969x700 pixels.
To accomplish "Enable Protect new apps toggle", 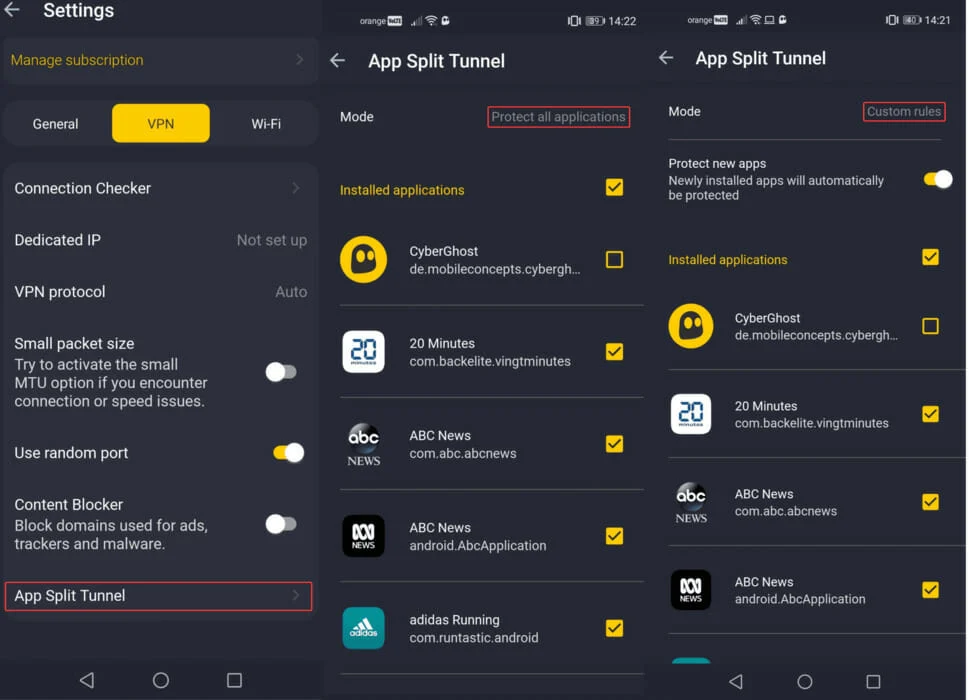I will [937, 179].
